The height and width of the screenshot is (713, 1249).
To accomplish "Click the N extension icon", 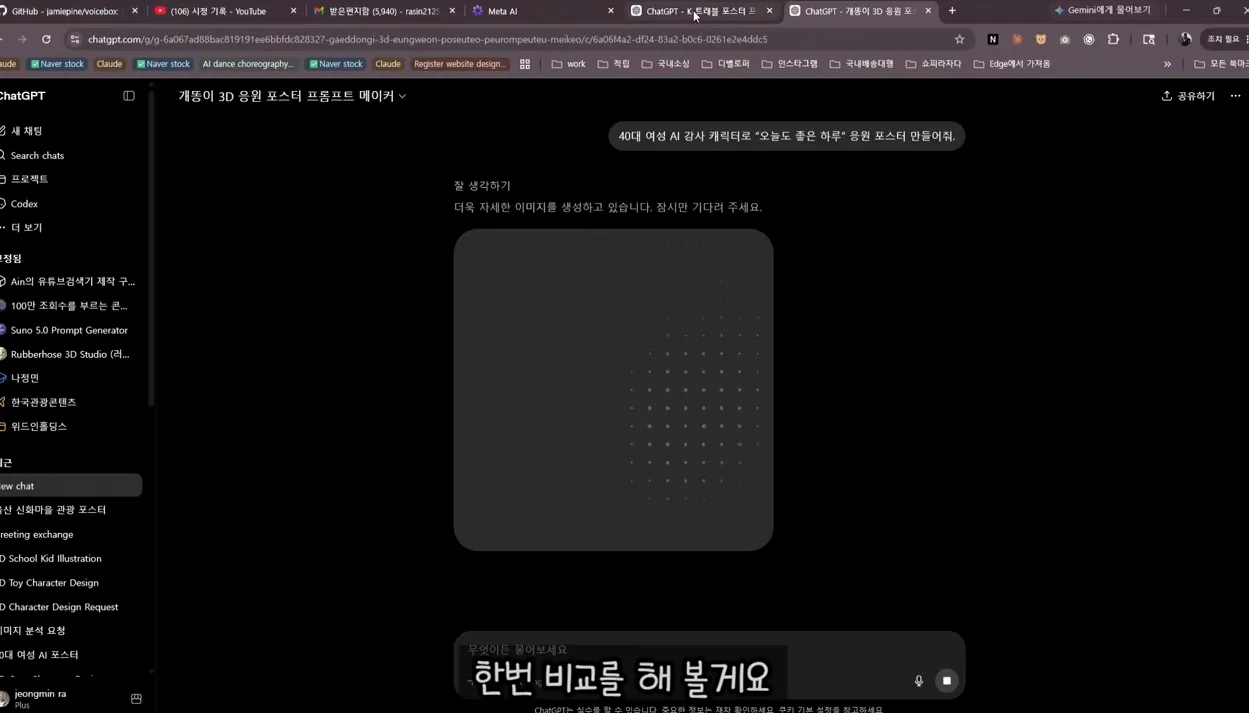I will (x=993, y=39).
